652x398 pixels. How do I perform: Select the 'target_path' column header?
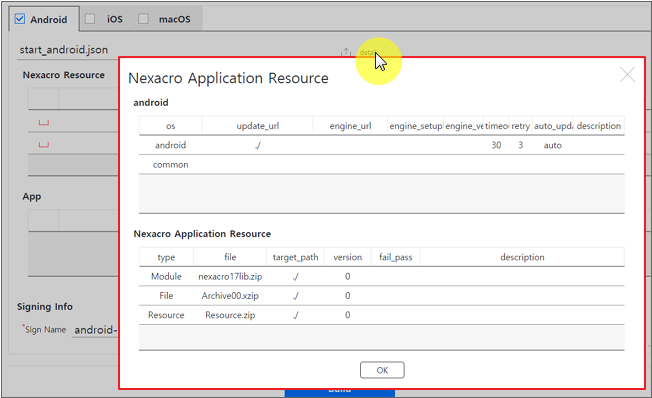(295, 257)
